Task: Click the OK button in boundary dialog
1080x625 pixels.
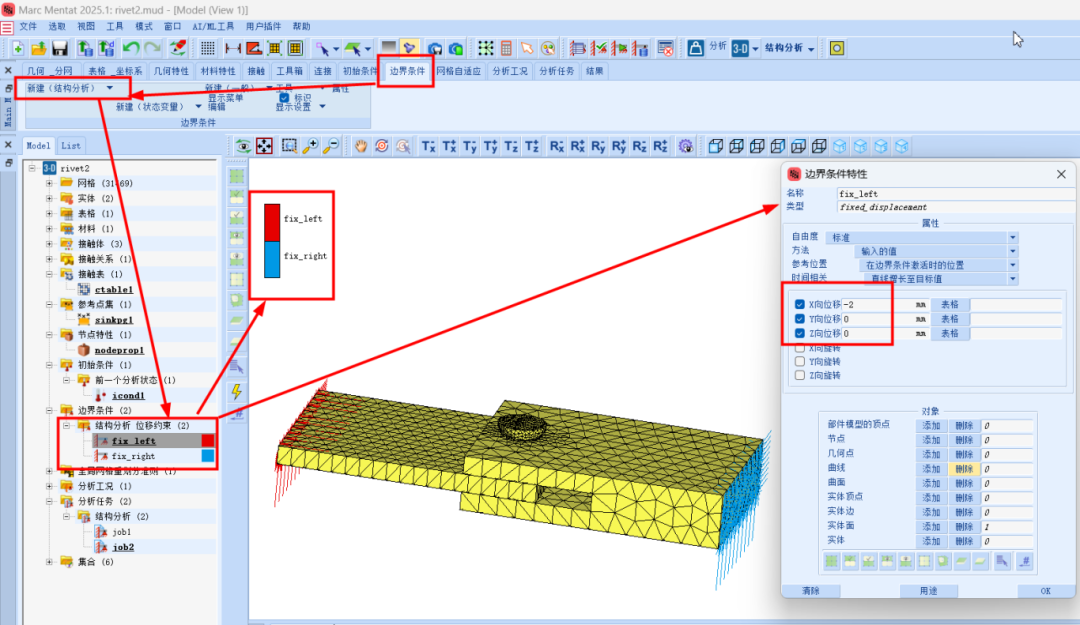Action: coord(1045,591)
